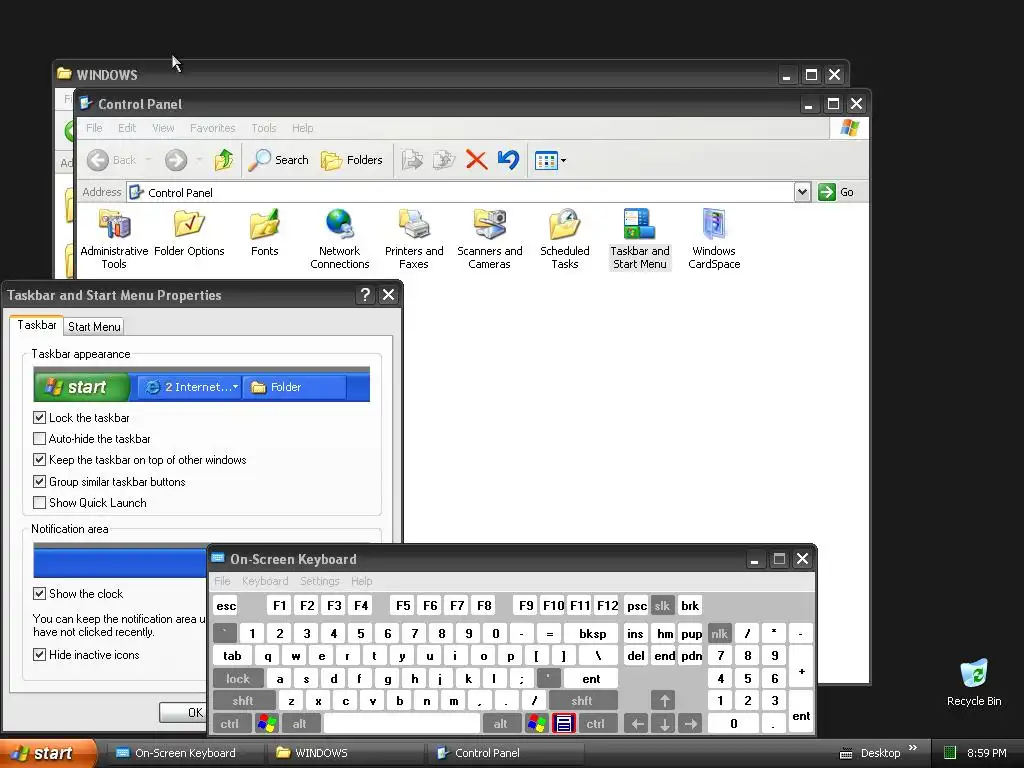Click the right arrow key on keyboard
This screenshot has height=768, width=1024.
690,724
